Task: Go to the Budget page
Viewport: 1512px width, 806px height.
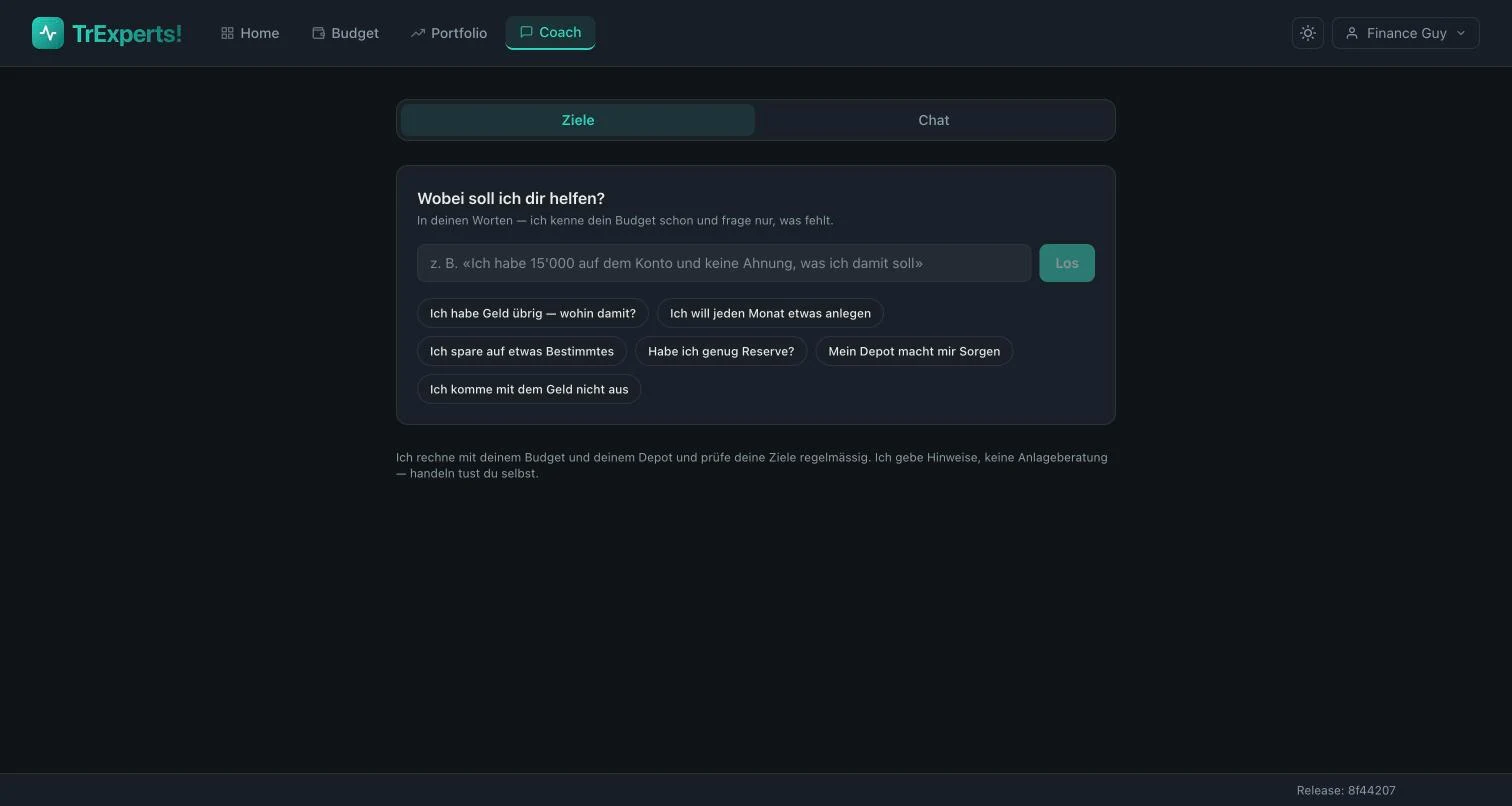Action: point(345,33)
